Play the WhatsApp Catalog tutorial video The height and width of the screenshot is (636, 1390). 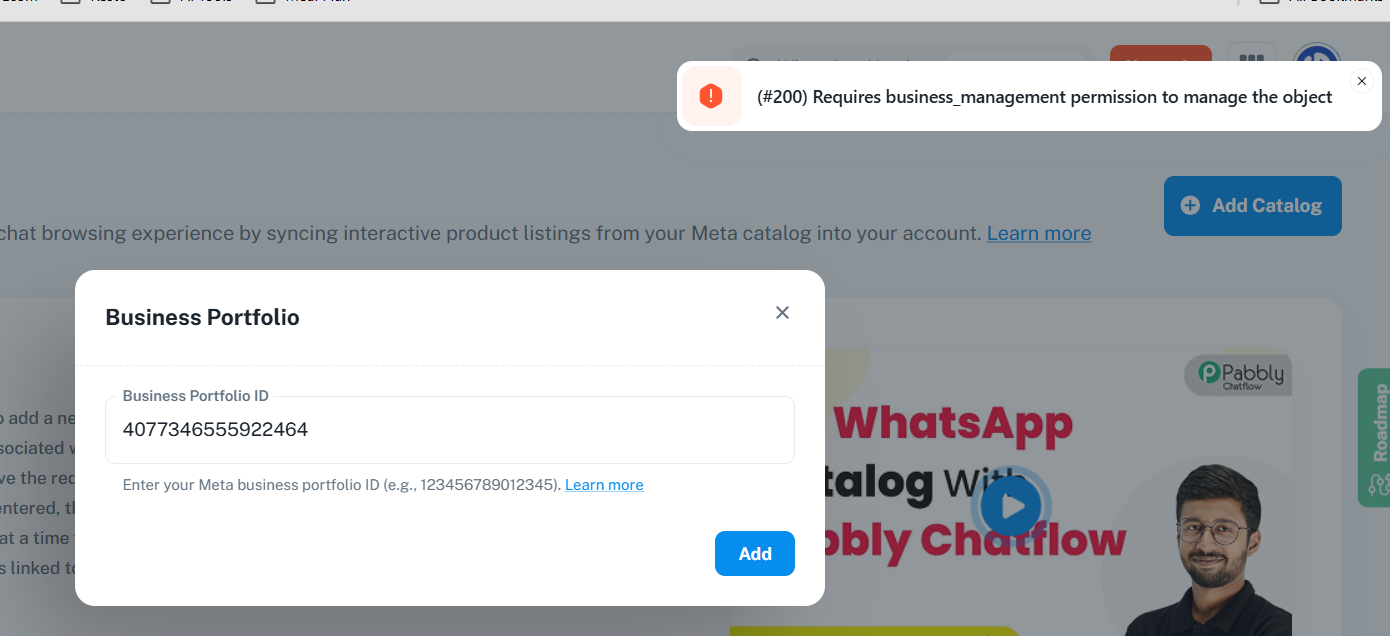(x=1012, y=506)
